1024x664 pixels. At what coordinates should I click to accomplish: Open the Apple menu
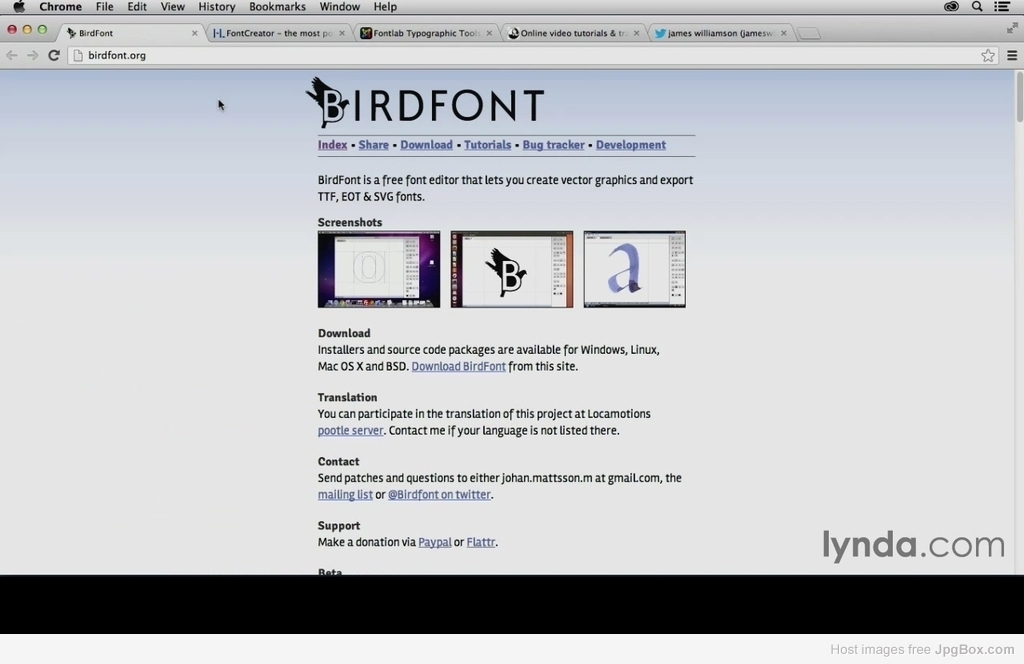(x=18, y=7)
